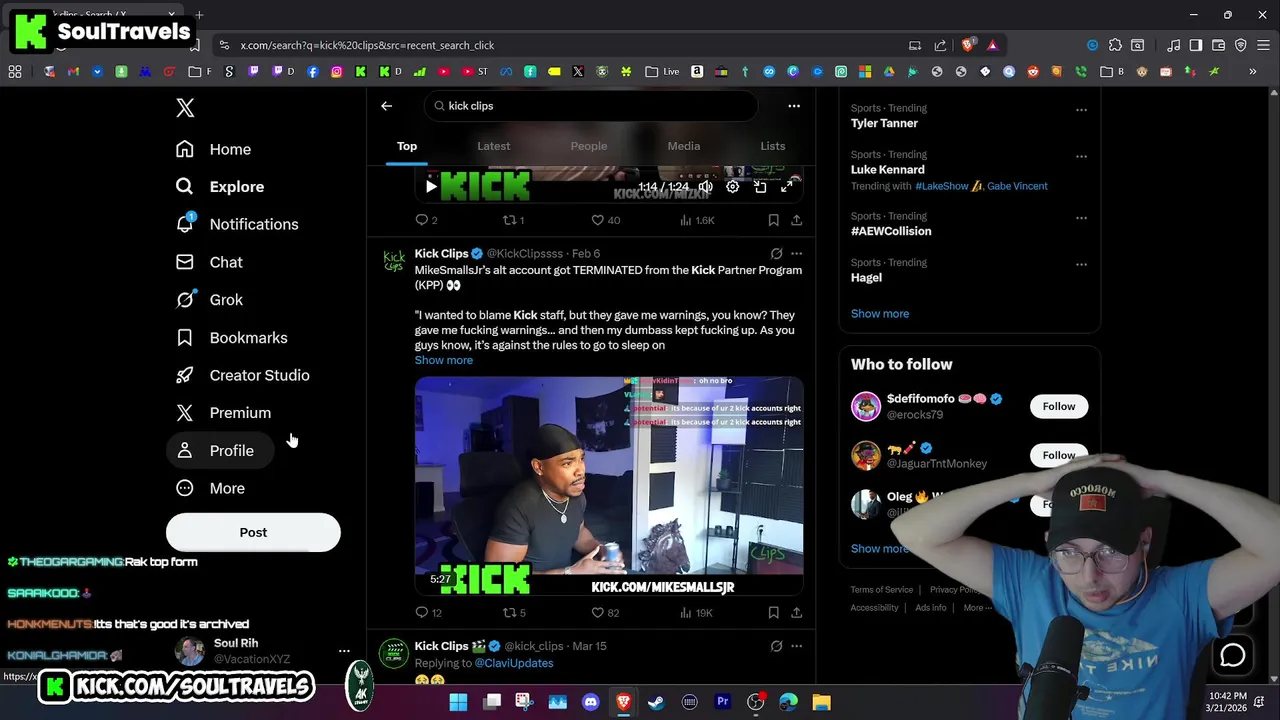The image size is (1280, 720).
Task: Open options for the Hagel trend
Action: pyautogui.click(x=1081, y=264)
